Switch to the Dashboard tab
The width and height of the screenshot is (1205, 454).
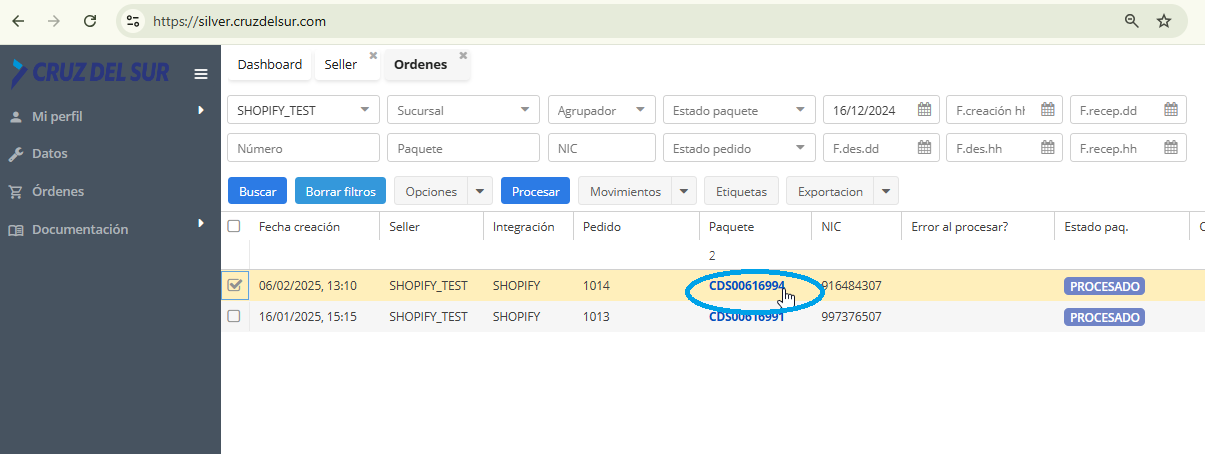pos(269,65)
